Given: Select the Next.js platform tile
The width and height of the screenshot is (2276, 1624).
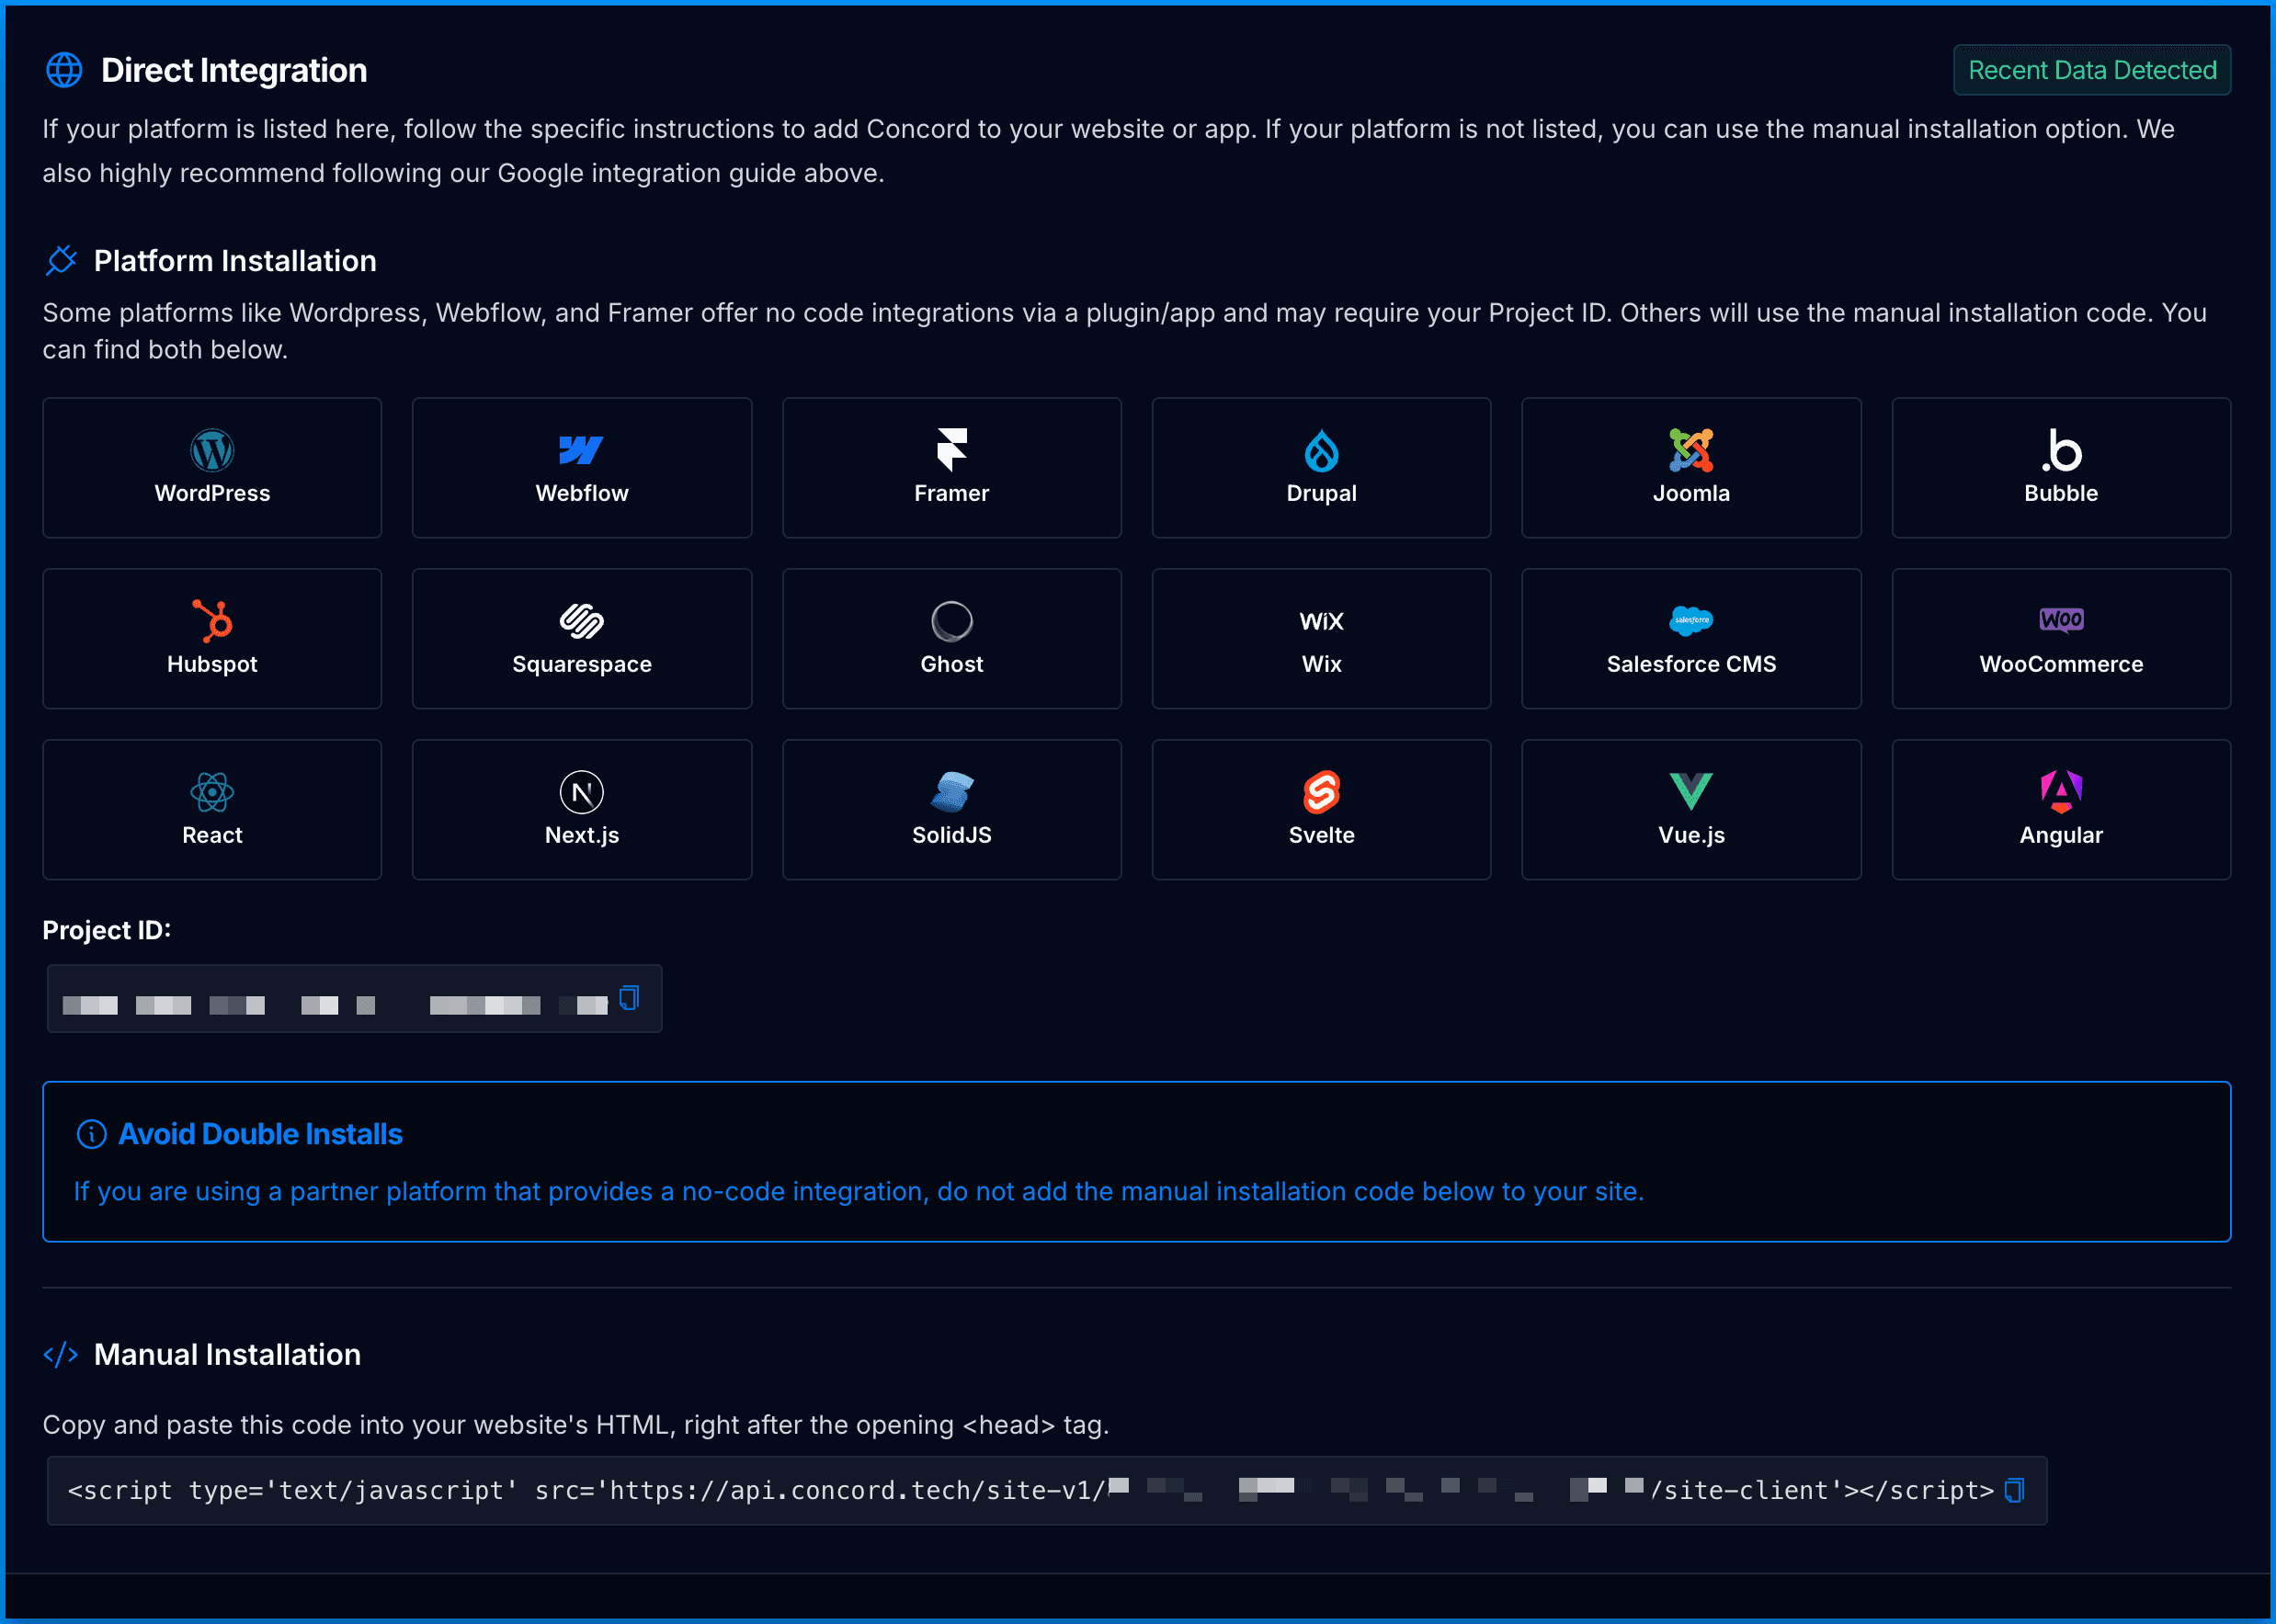Looking at the screenshot, I should click(x=581, y=809).
